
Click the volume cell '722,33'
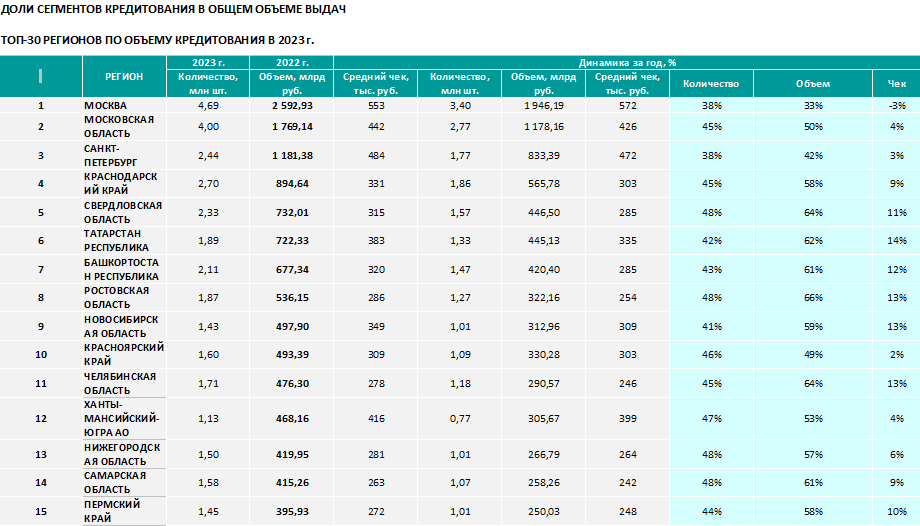[x=292, y=241]
